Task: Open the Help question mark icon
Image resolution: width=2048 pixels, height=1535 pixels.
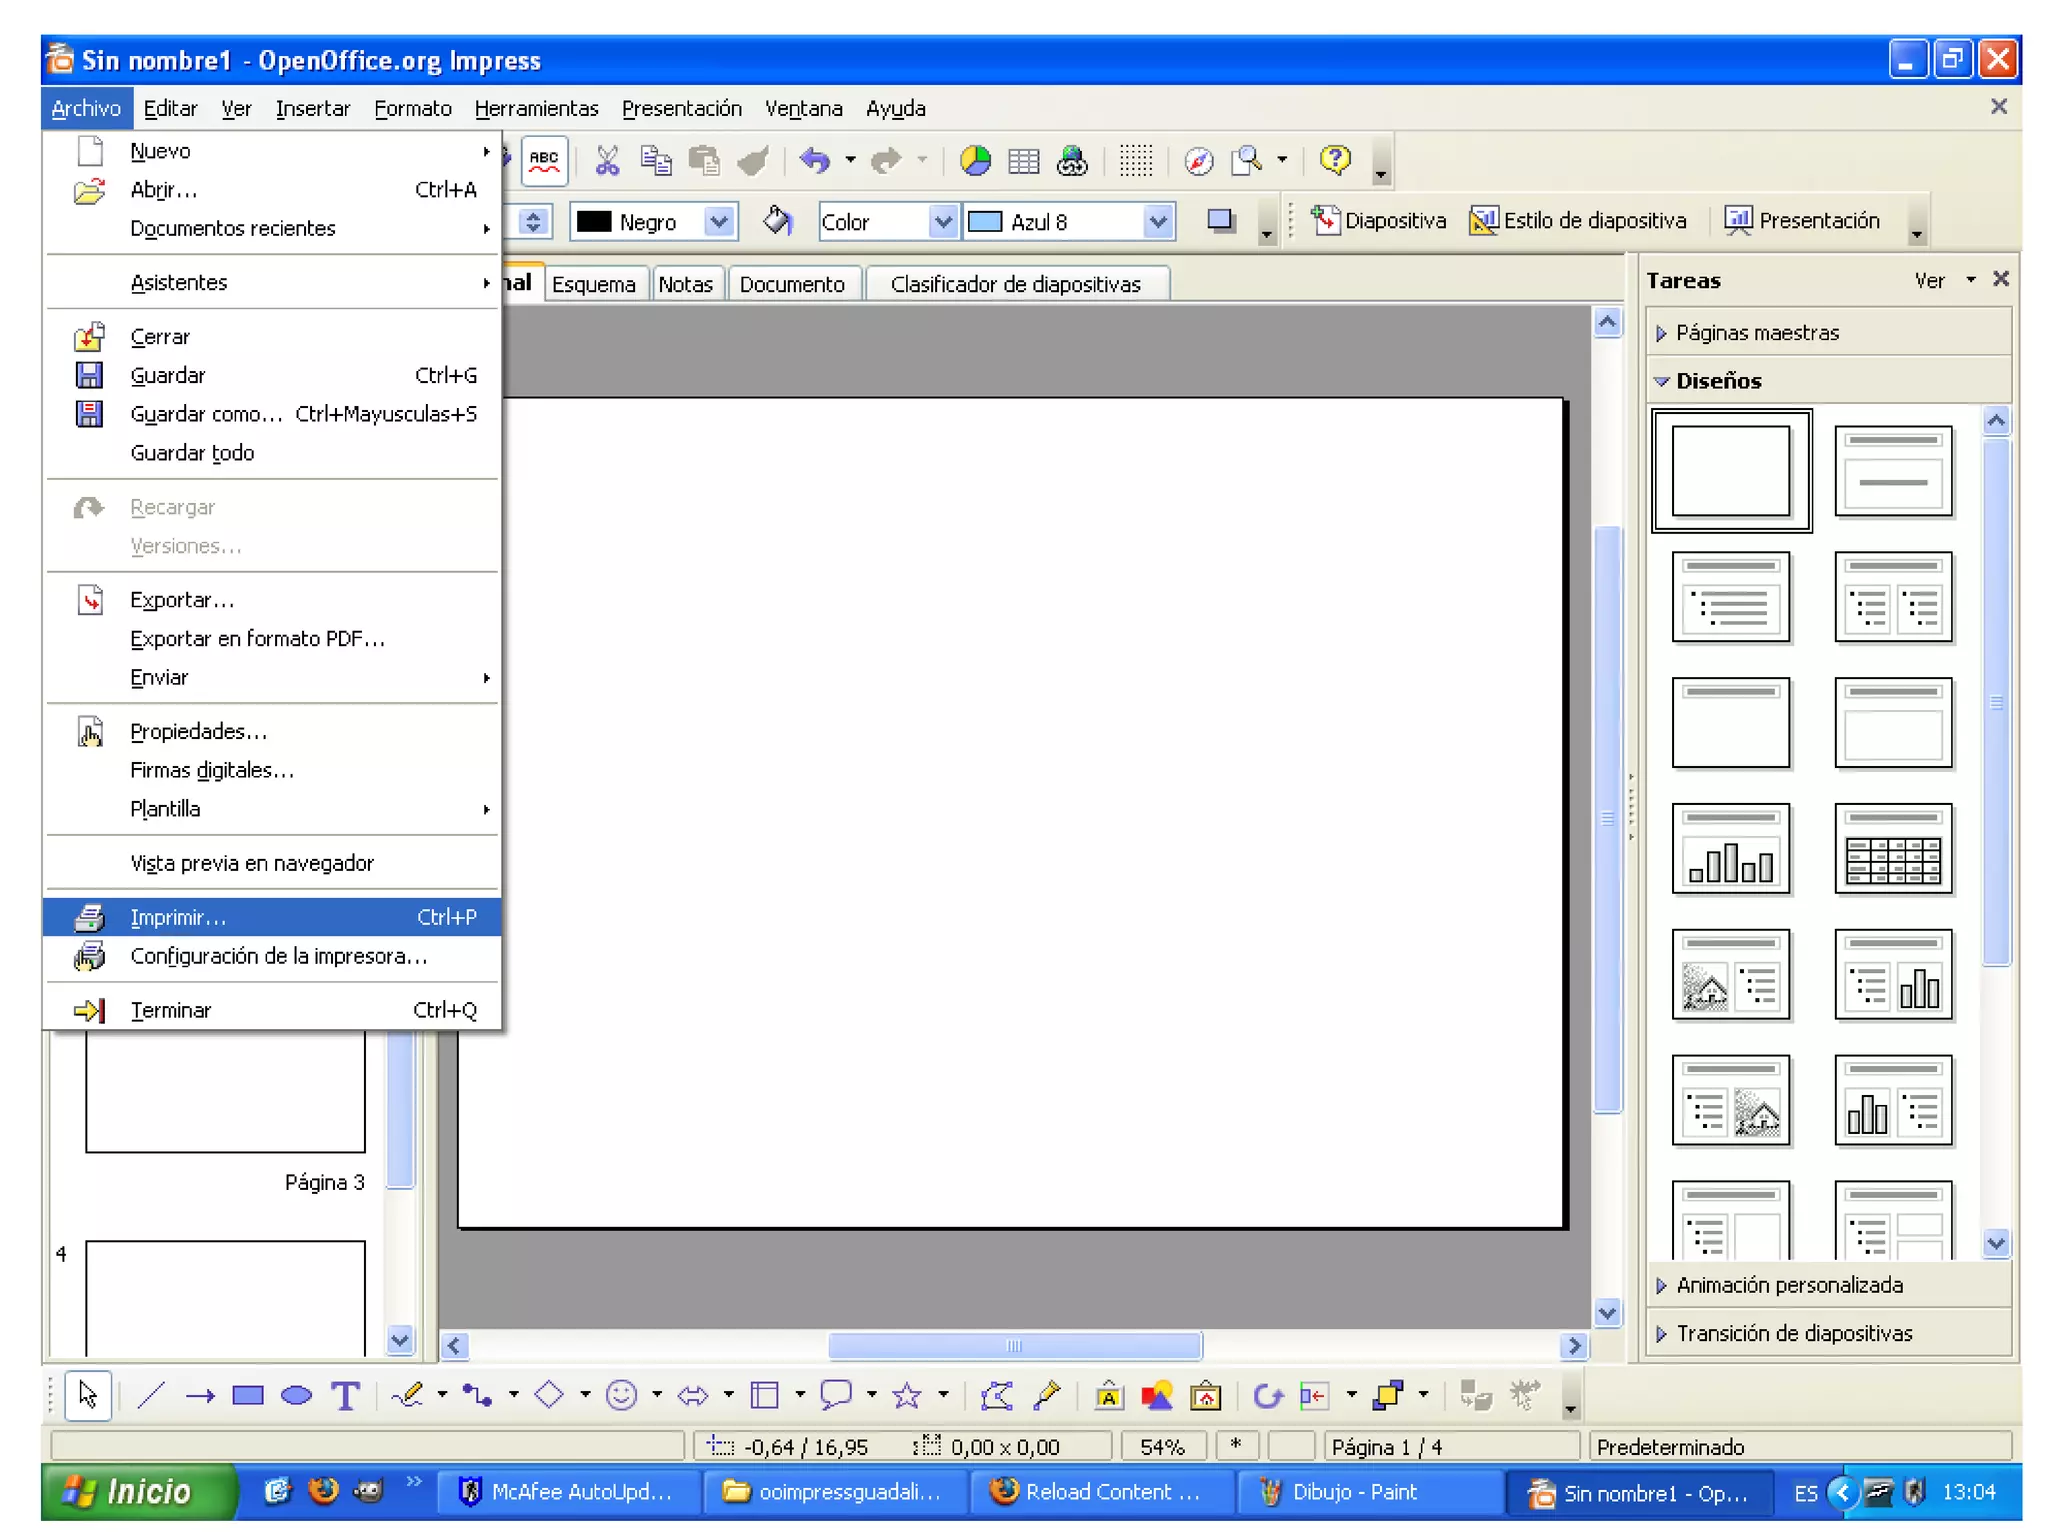Action: point(1334,161)
